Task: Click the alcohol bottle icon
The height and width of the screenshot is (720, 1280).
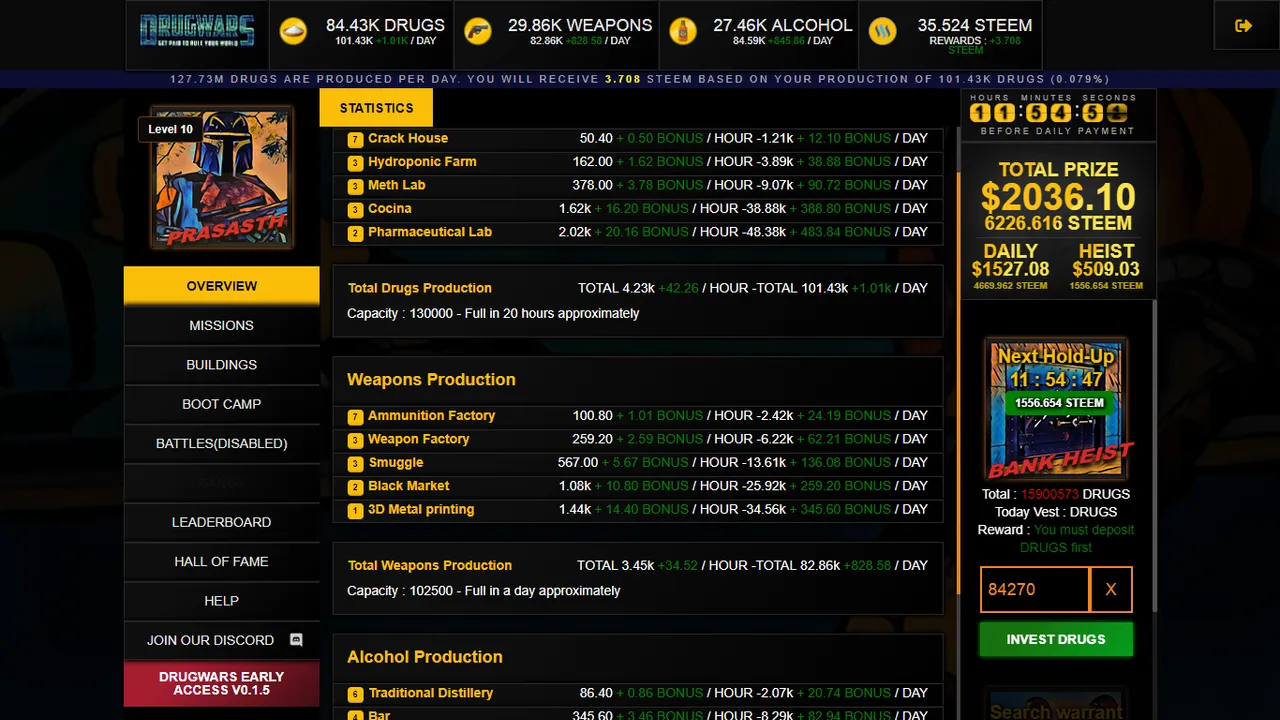Action: click(683, 31)
